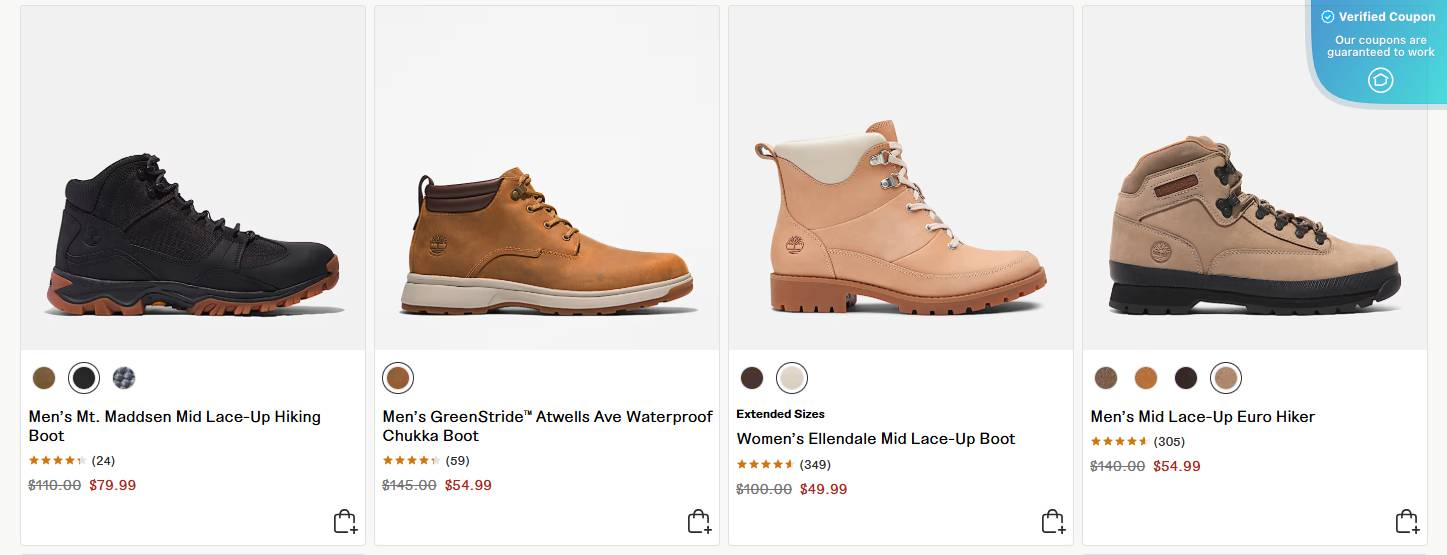The image size is (1447, 555).
Task: Add Mt. Maddsen Hiking Boot to bag
Action: pos(345,522)
